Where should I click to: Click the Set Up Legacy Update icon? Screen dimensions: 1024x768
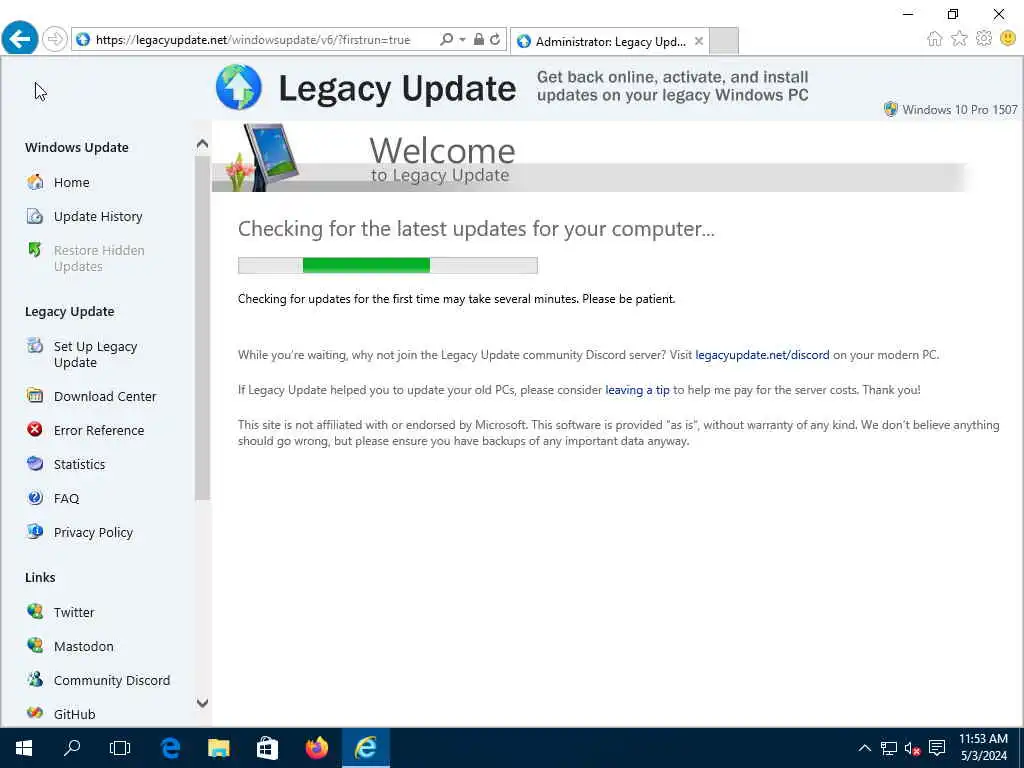coord(35,346)
